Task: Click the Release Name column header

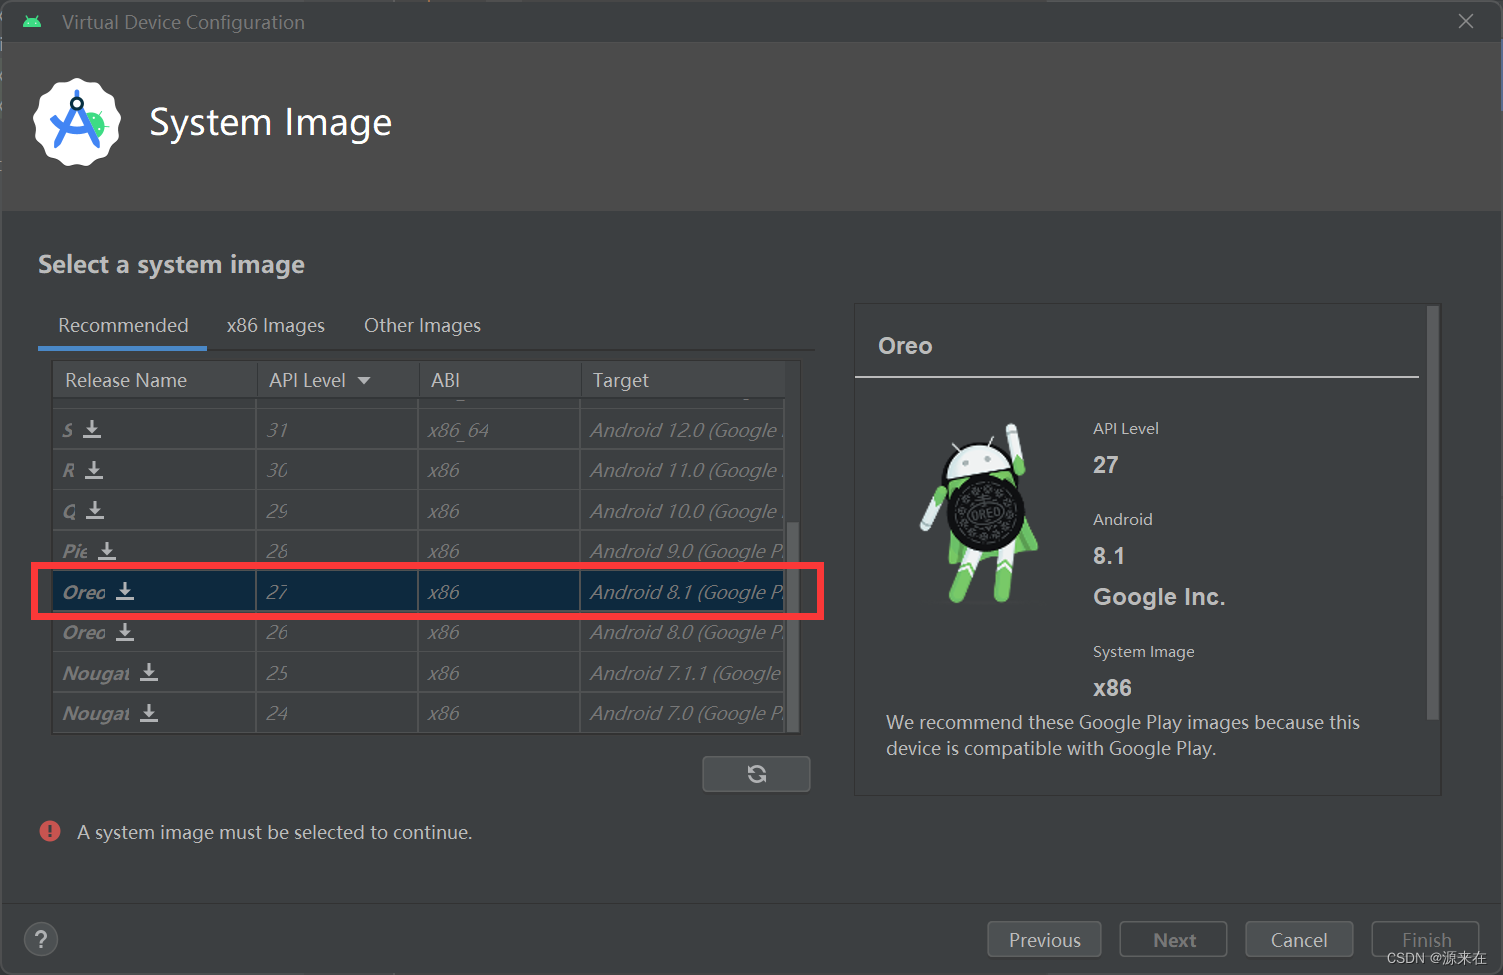Action: [155, 380]
